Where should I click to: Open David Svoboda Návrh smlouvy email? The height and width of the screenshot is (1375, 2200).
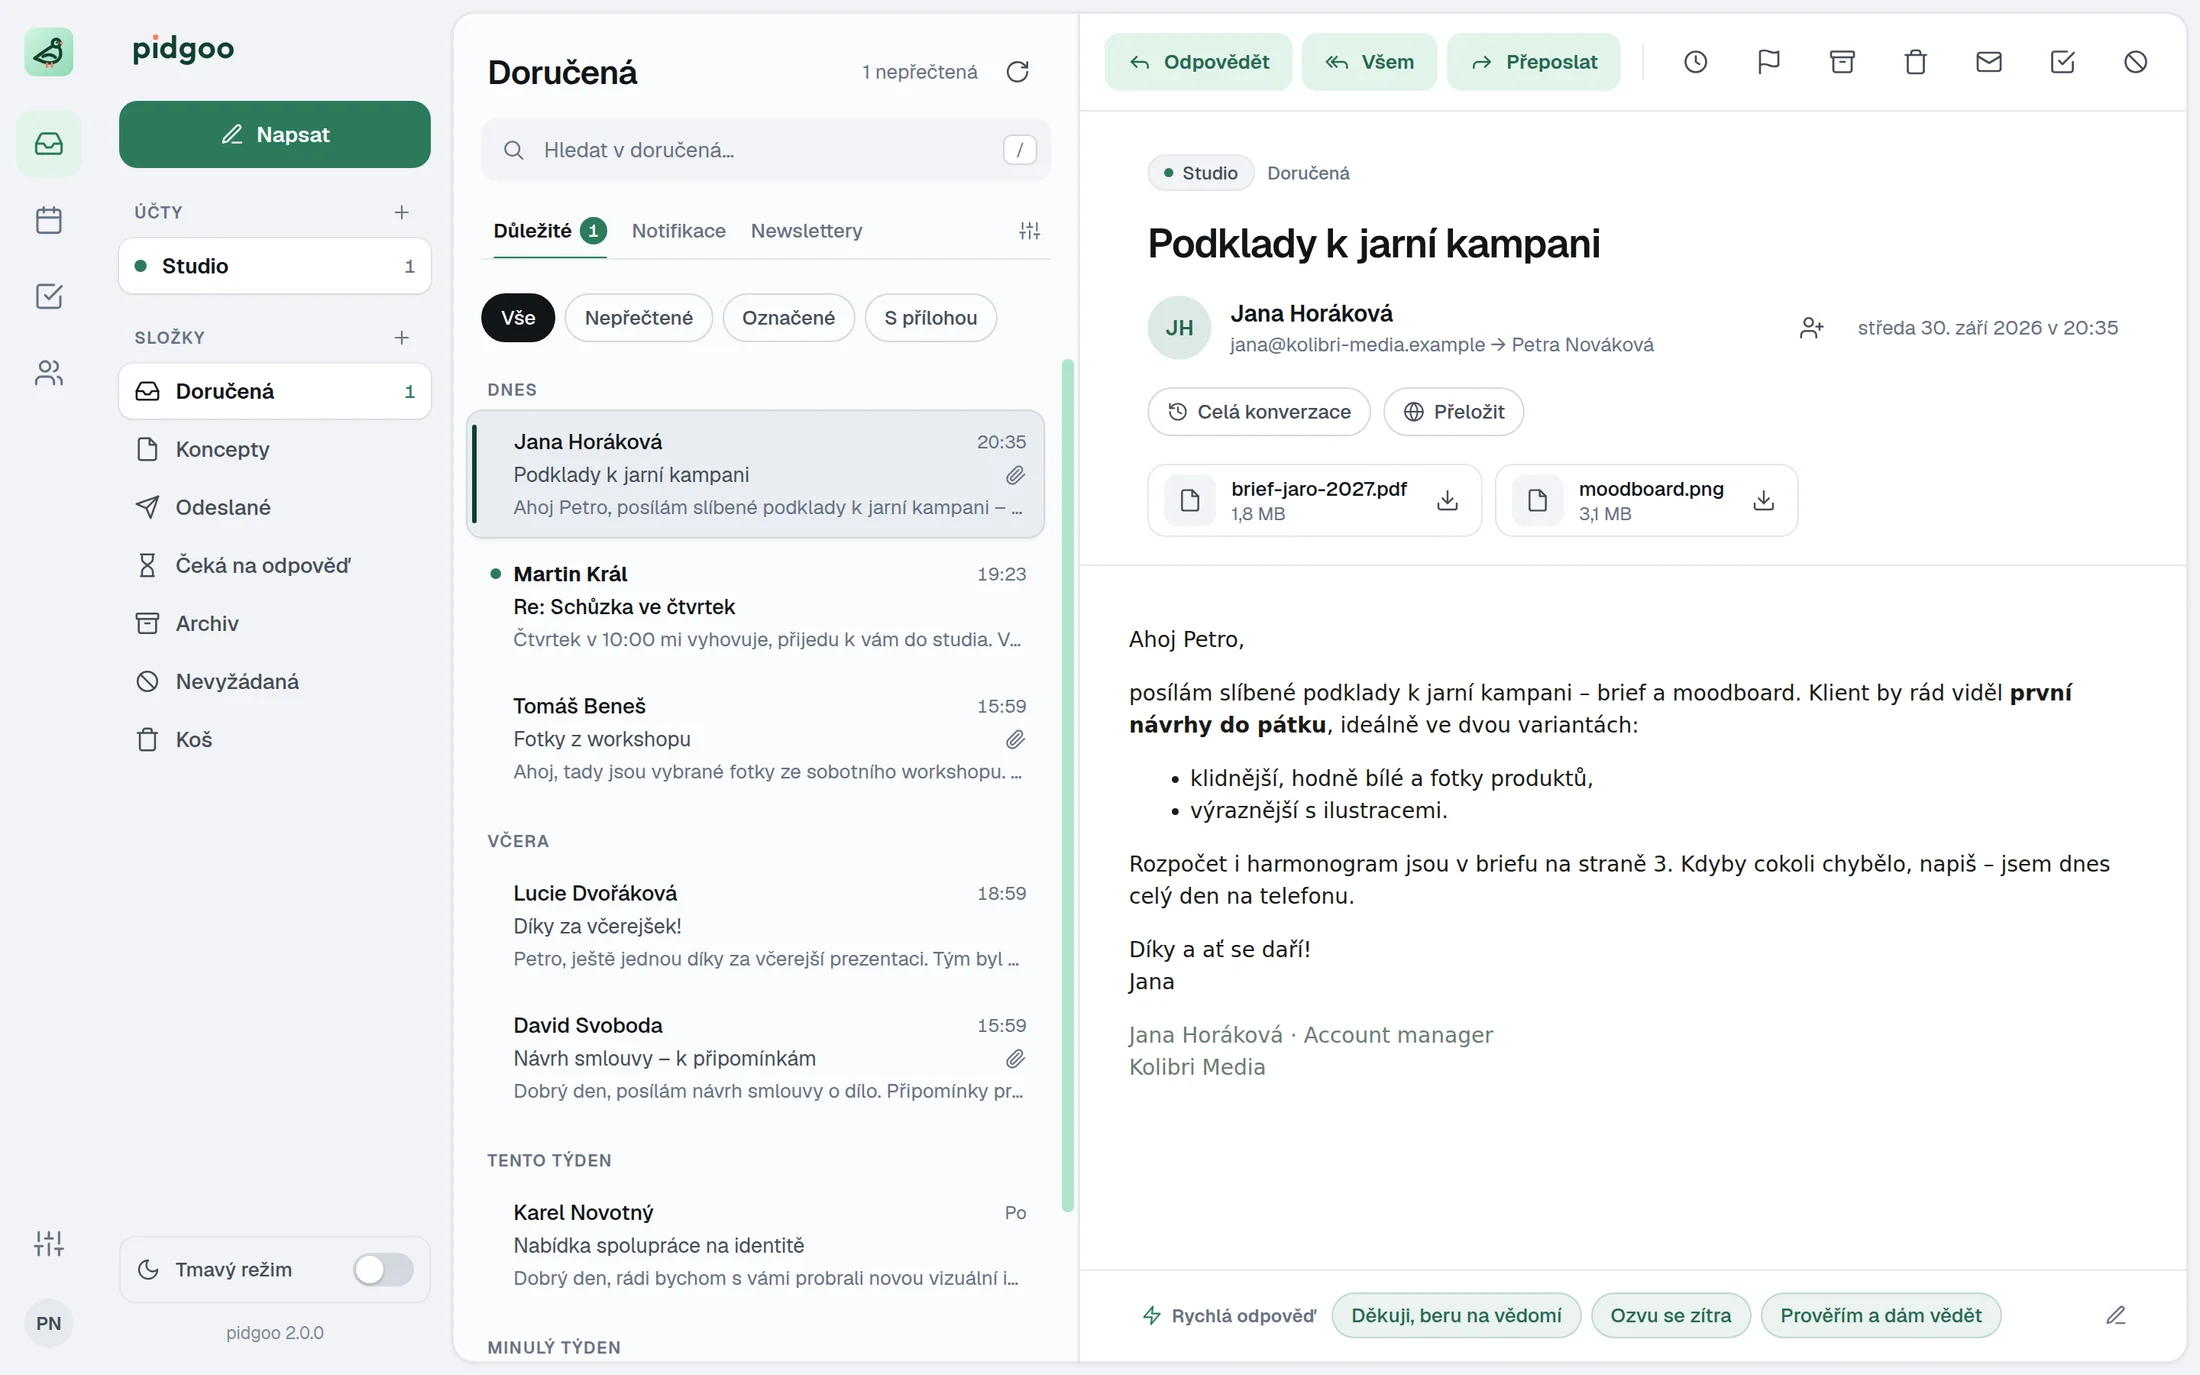point(756,1058)
